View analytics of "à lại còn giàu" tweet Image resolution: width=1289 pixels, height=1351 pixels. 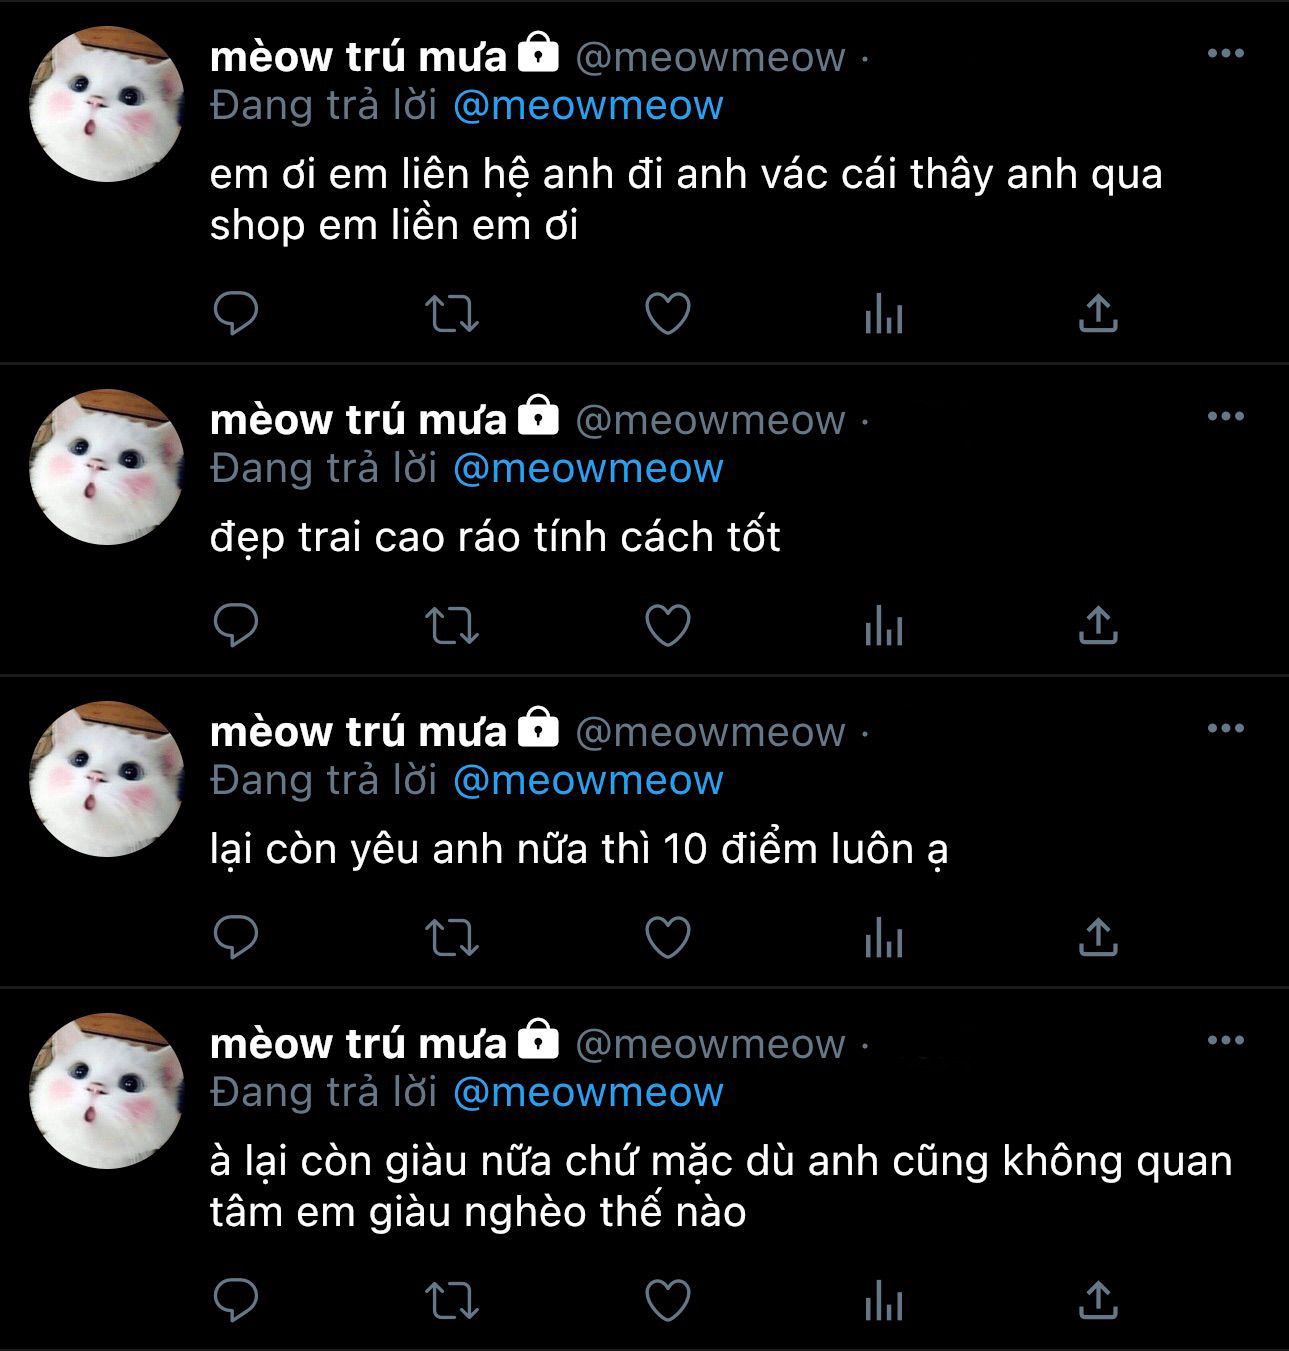point(884,1302)
